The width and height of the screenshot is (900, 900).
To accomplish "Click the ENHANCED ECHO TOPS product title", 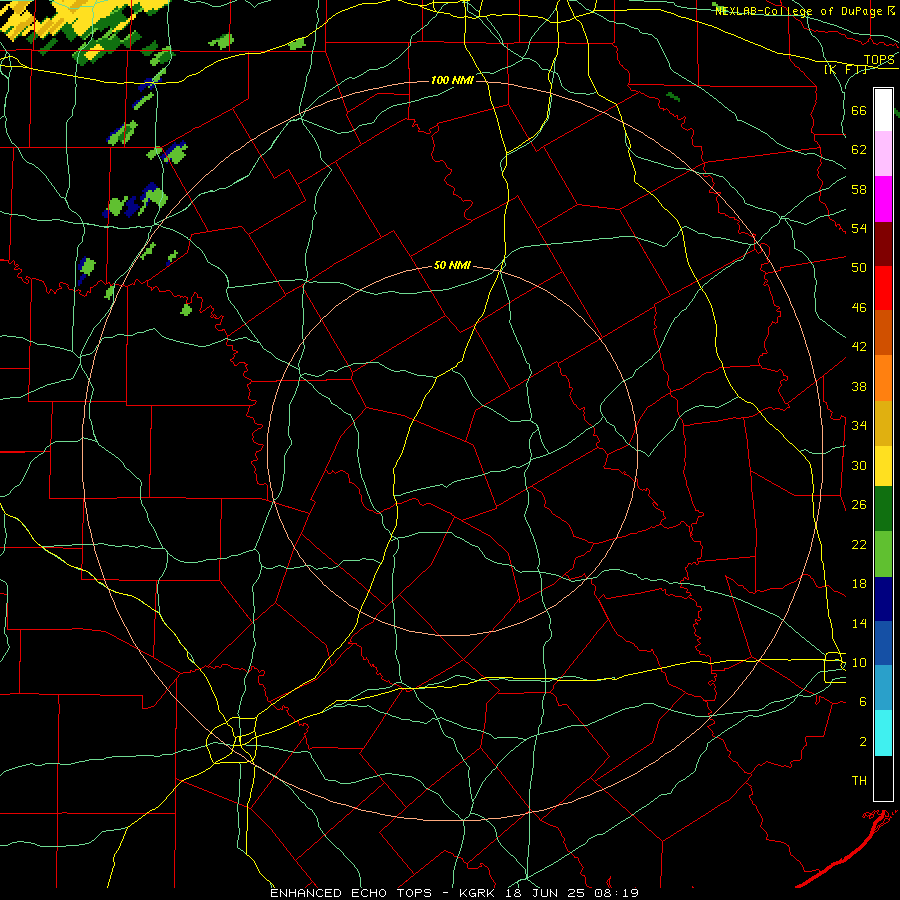I will [351, 893].
